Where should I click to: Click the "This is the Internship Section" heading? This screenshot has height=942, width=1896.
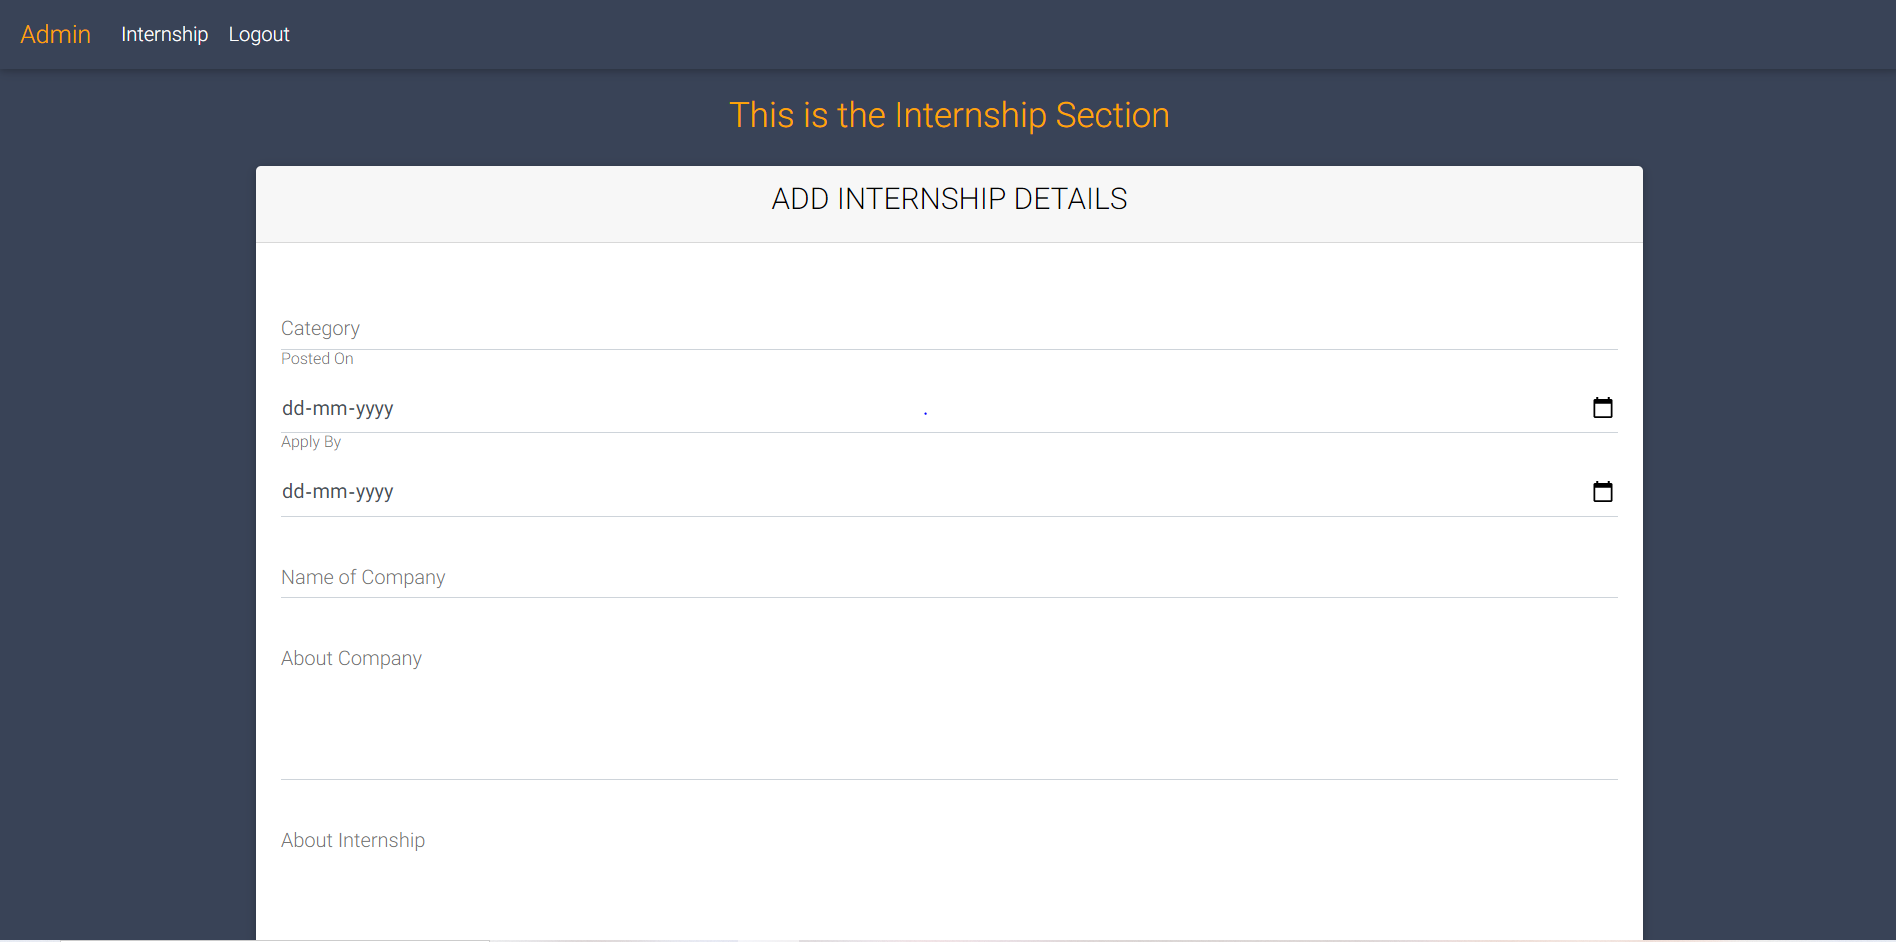948,116
